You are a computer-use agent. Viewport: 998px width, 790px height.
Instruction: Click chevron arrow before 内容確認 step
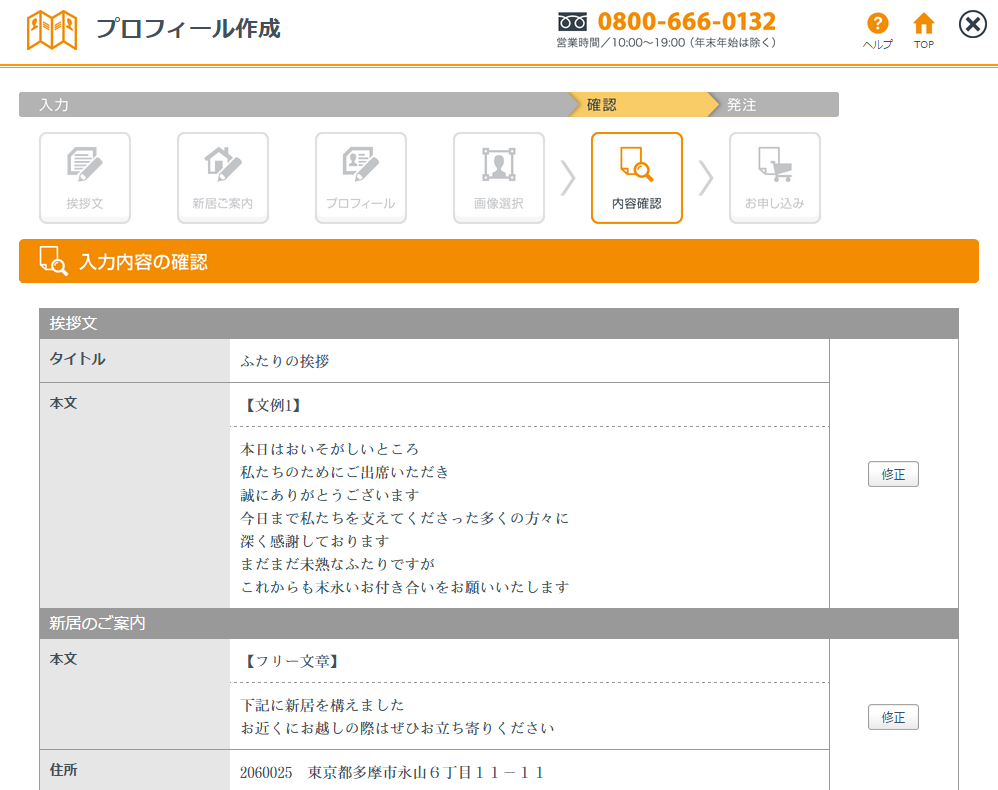click(568, 178)
